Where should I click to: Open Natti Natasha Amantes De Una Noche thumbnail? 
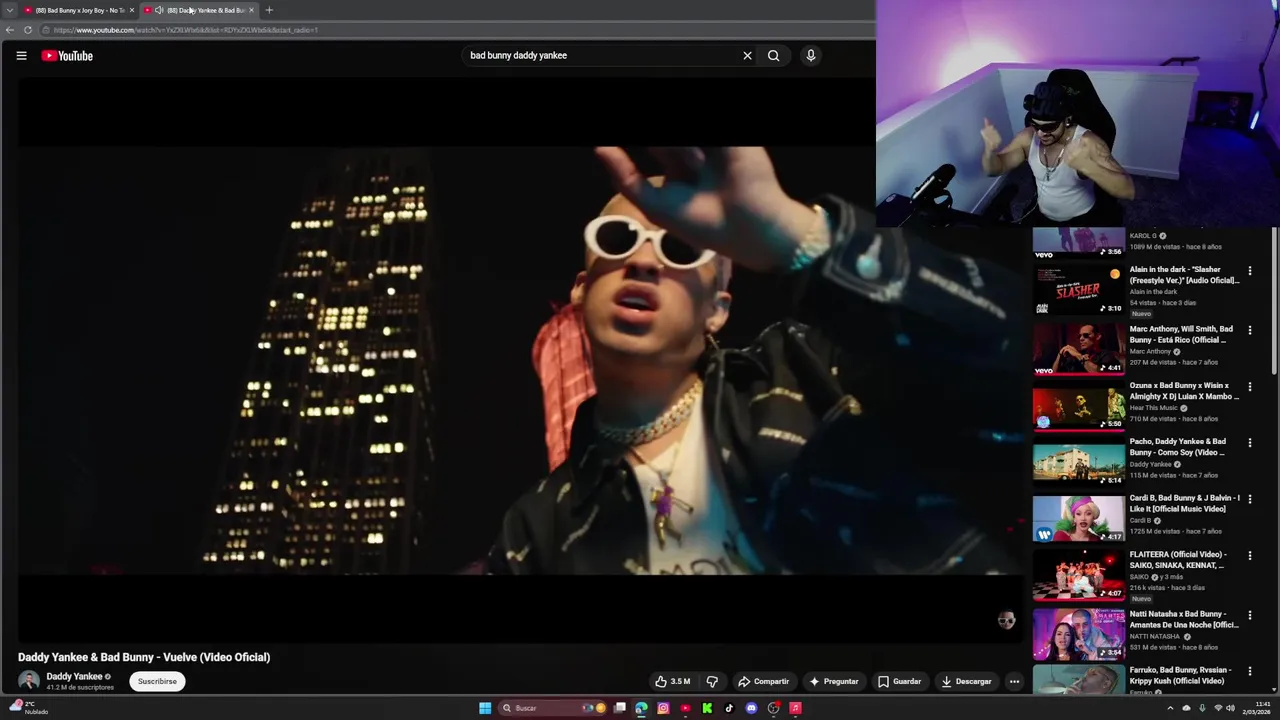point(1079,634)
